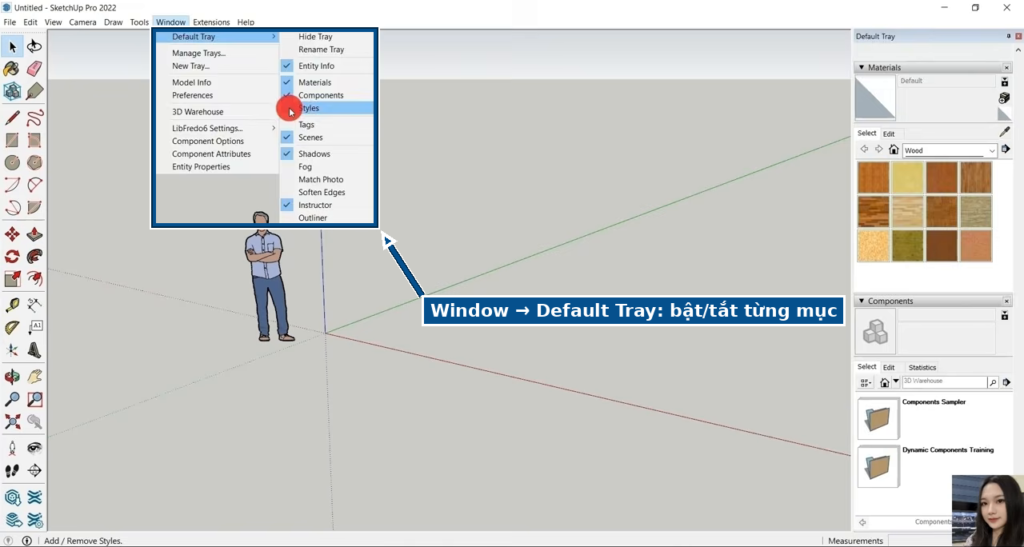The image size is (1024, 547).
Task: Choose the pink Eraser tool
Action: point(35,69)
